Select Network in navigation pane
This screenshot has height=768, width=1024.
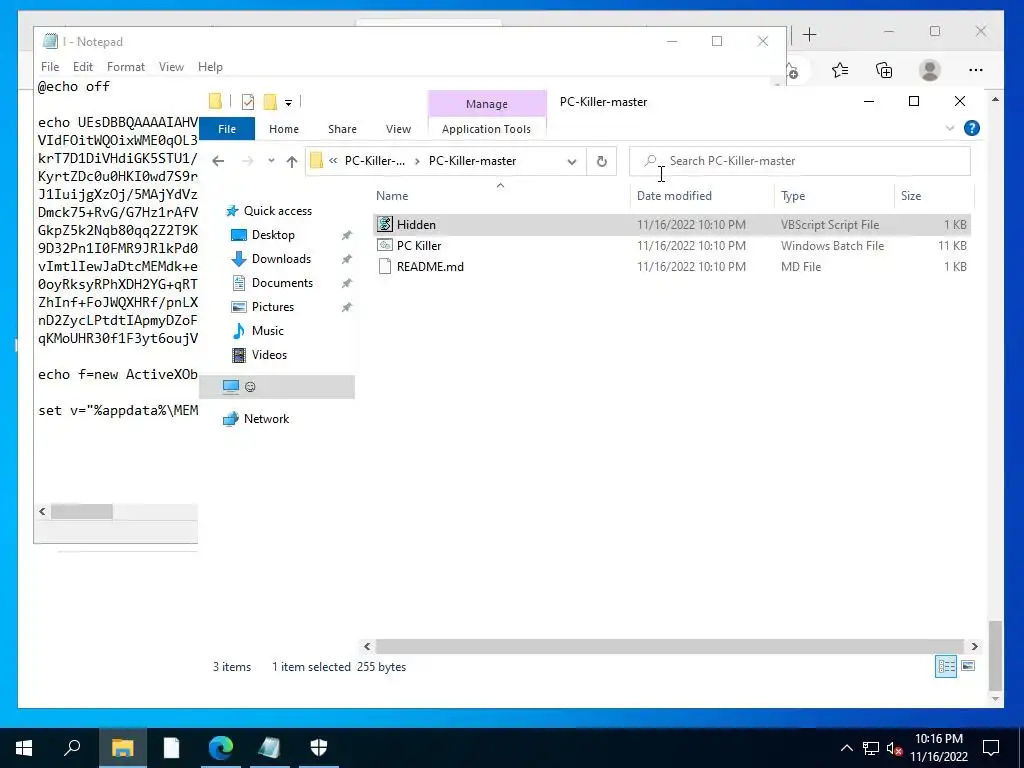266,419
